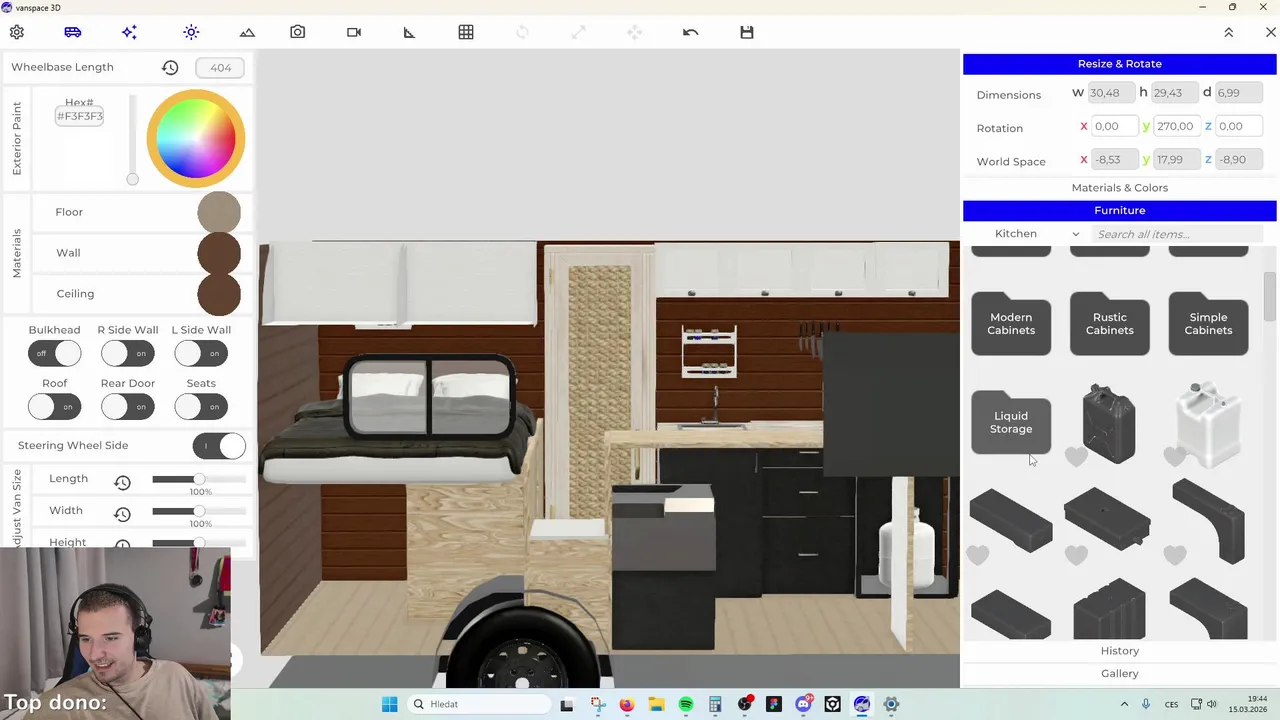
Task: Adjust the exterior paint brightness slider
Action: tap(132, 179)
